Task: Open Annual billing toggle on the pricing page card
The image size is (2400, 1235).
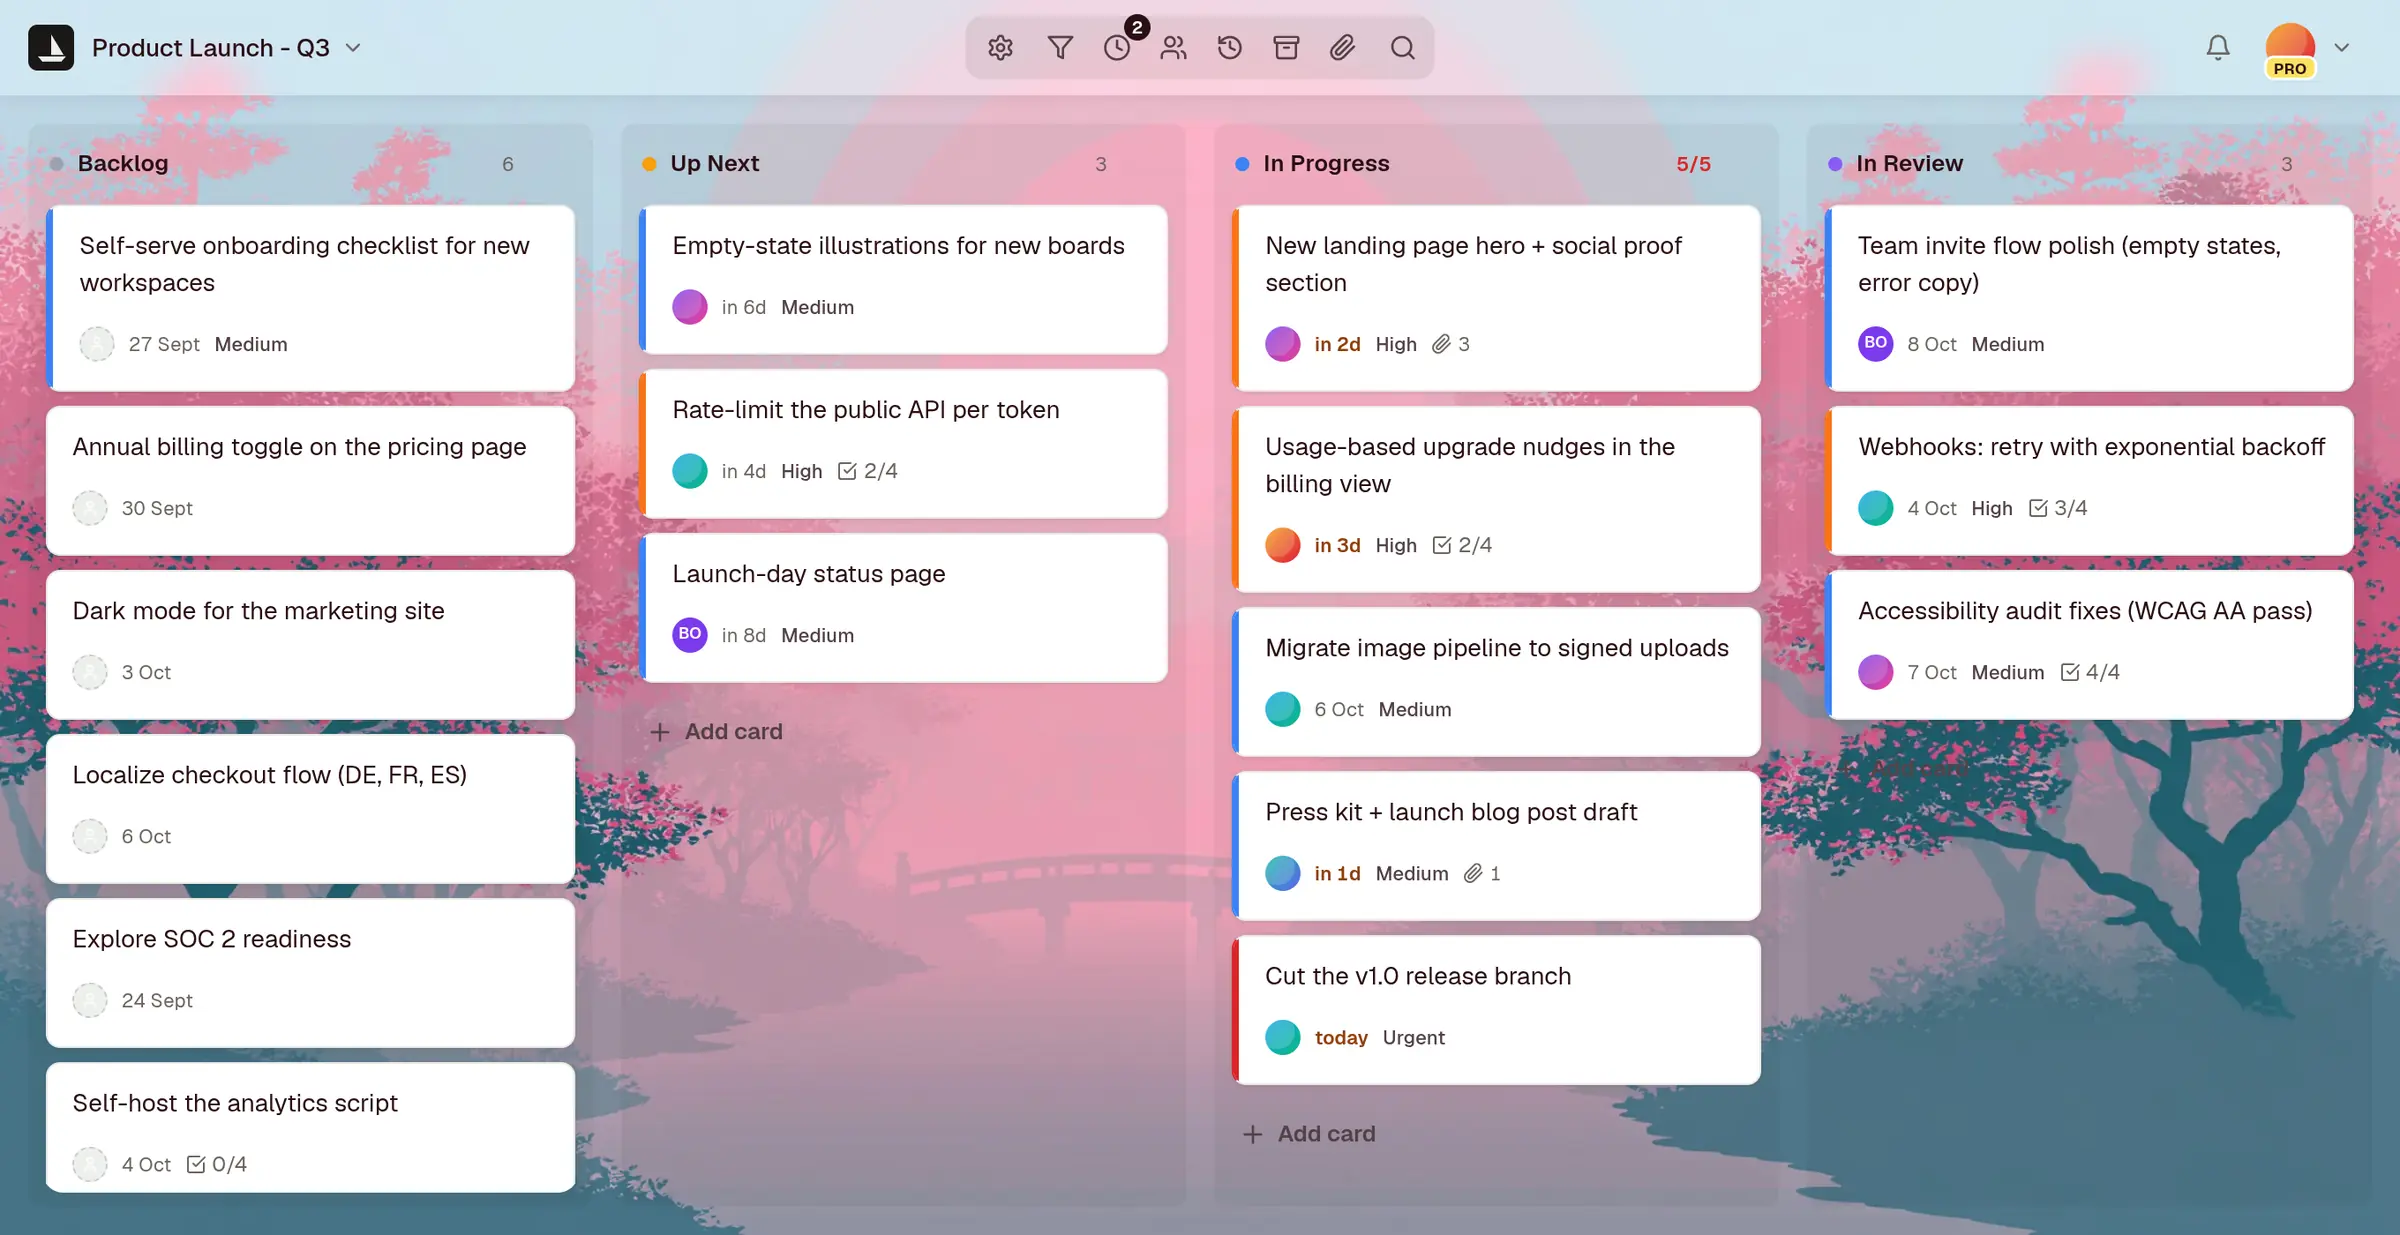Action: (x=310, y=481)
